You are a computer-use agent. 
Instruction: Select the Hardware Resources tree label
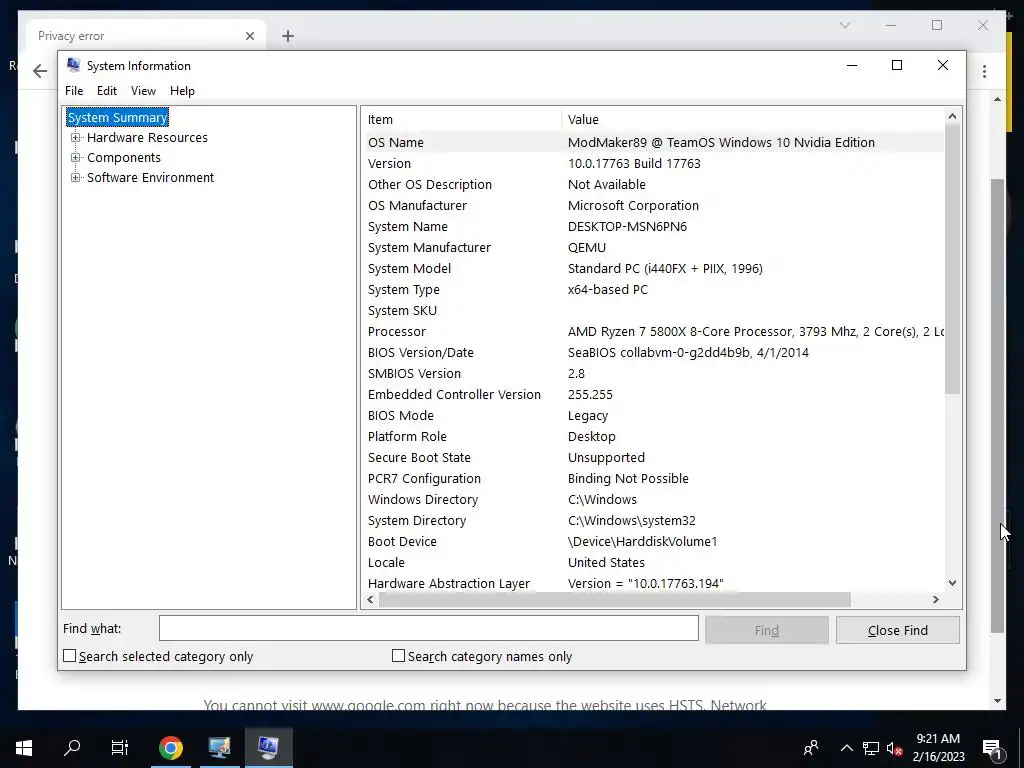147,138
